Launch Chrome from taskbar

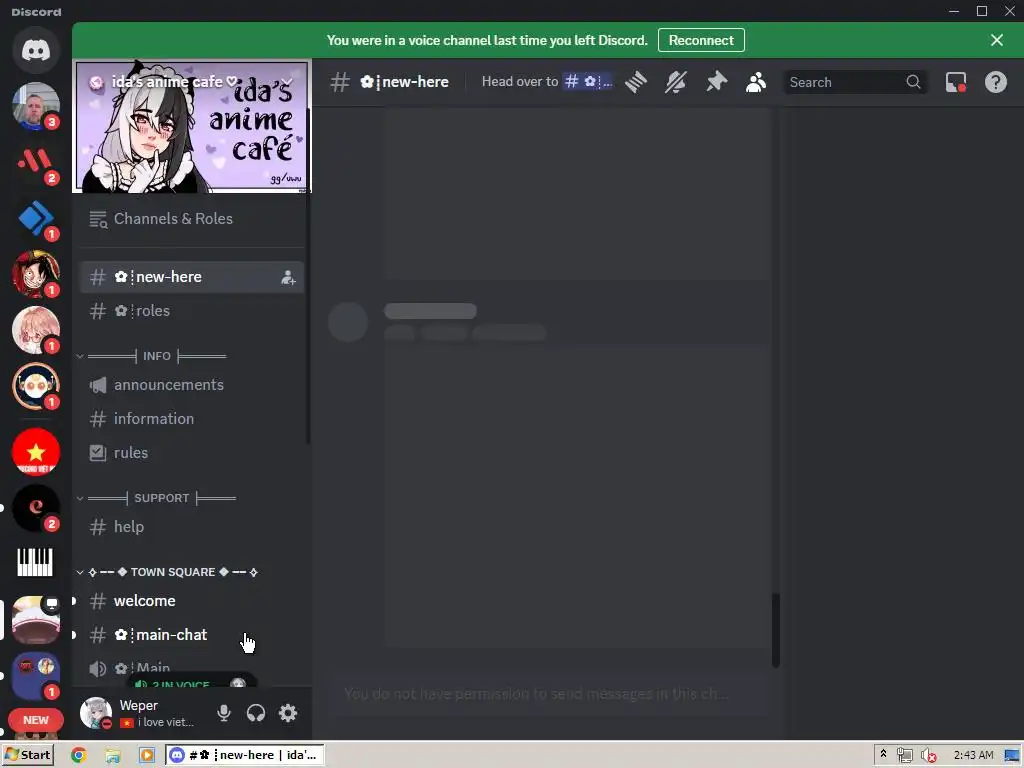point(78,756)
